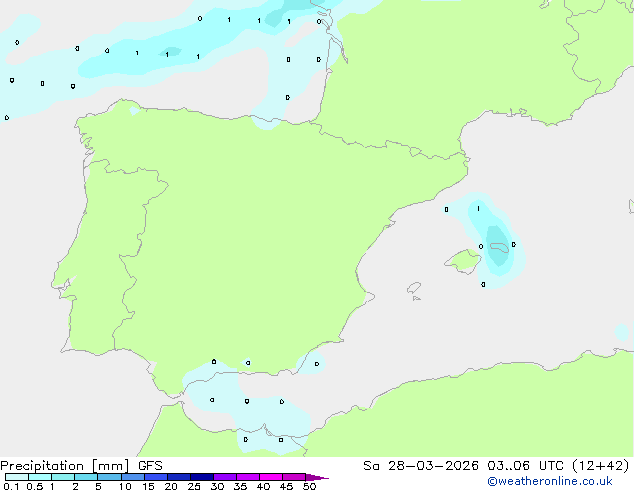The width and height of the screenshot is (634, 490).
Task: Select the 0.5–1 mm legend color
Action: pyautogui.click(x=40, y=477)
